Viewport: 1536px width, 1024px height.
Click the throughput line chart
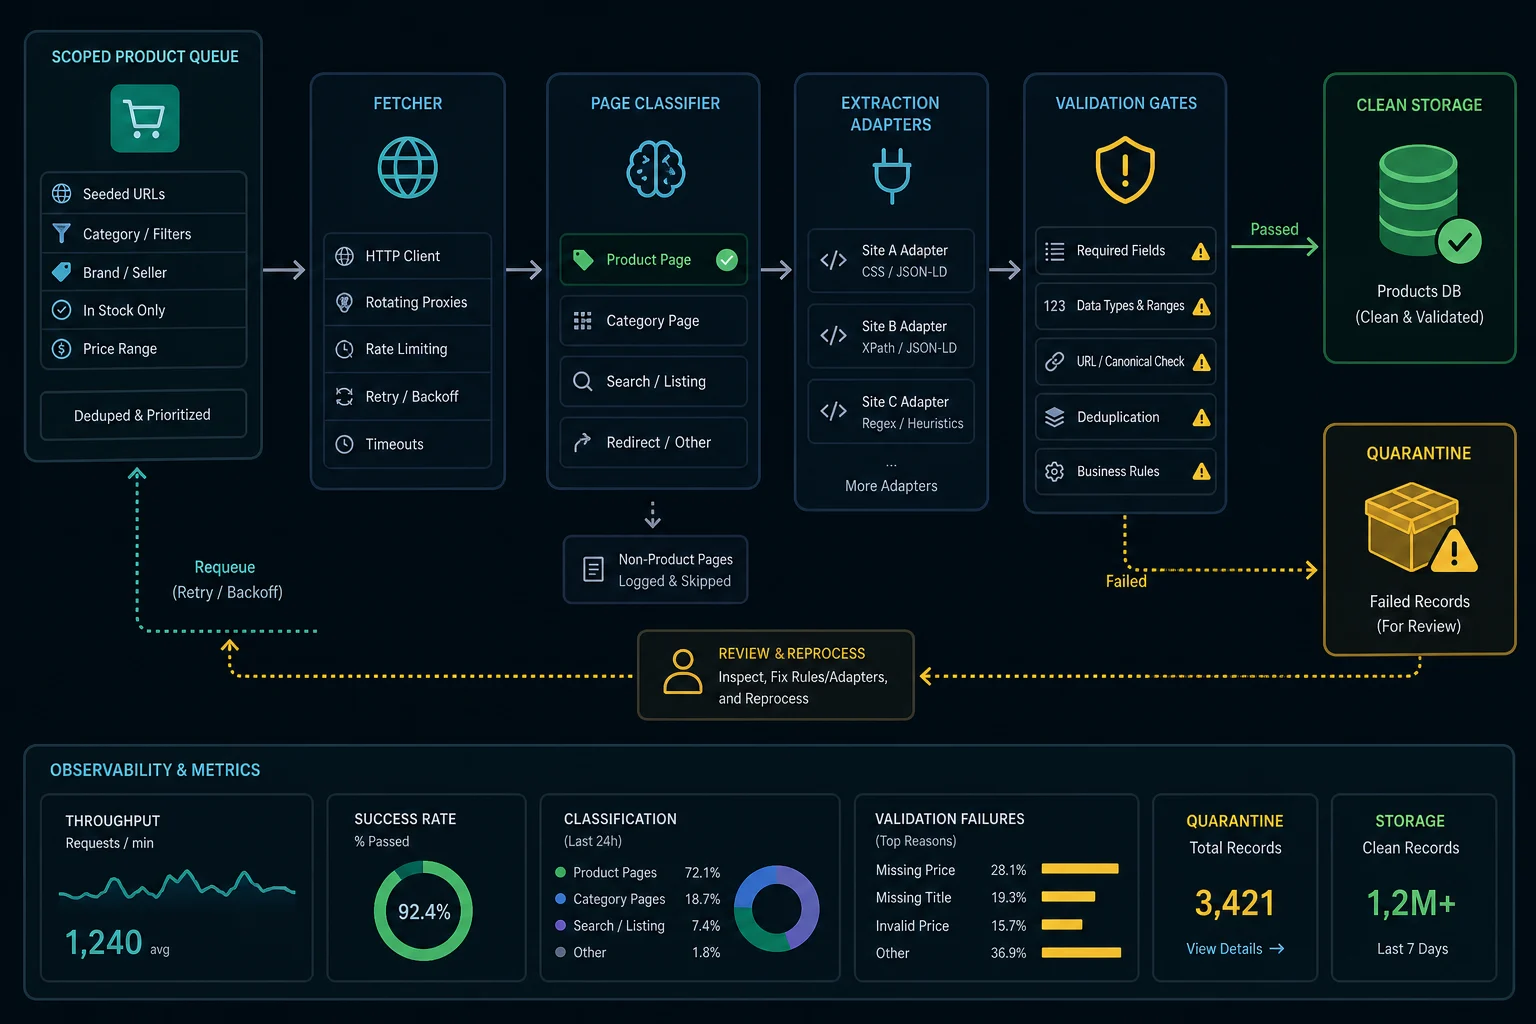pyautogui.click(x=177, y=886)
